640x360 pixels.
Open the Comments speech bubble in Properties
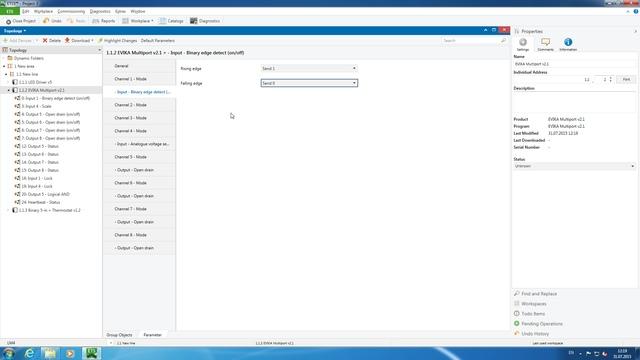pos(545,42)
